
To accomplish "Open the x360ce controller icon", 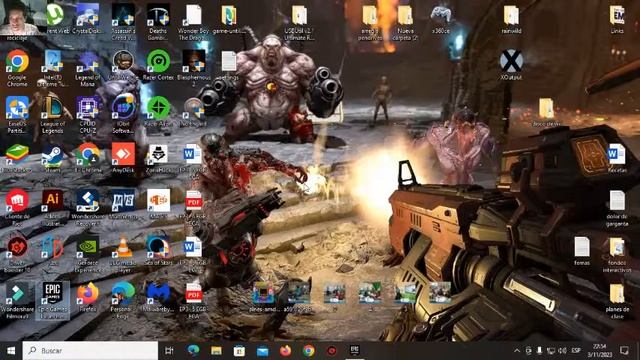I will tap(441, 19).
